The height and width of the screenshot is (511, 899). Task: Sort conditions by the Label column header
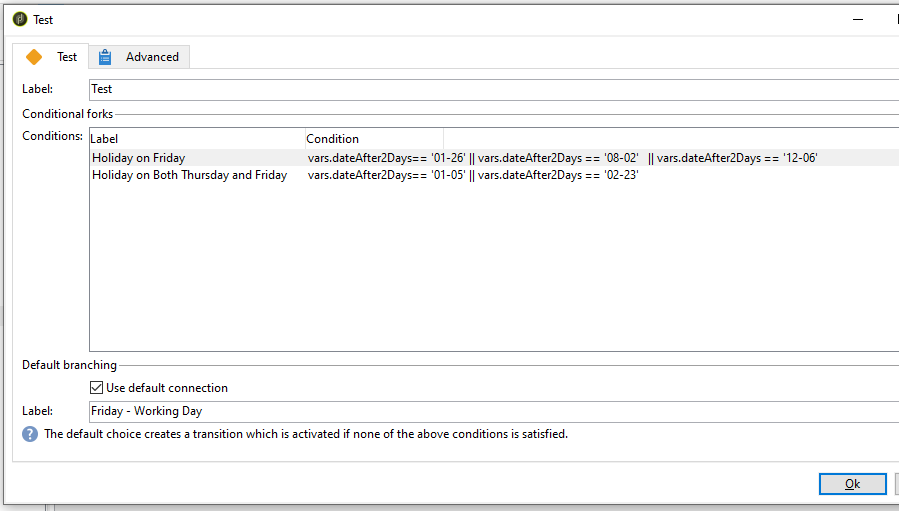pyautogui.click(x=196, y=139)
